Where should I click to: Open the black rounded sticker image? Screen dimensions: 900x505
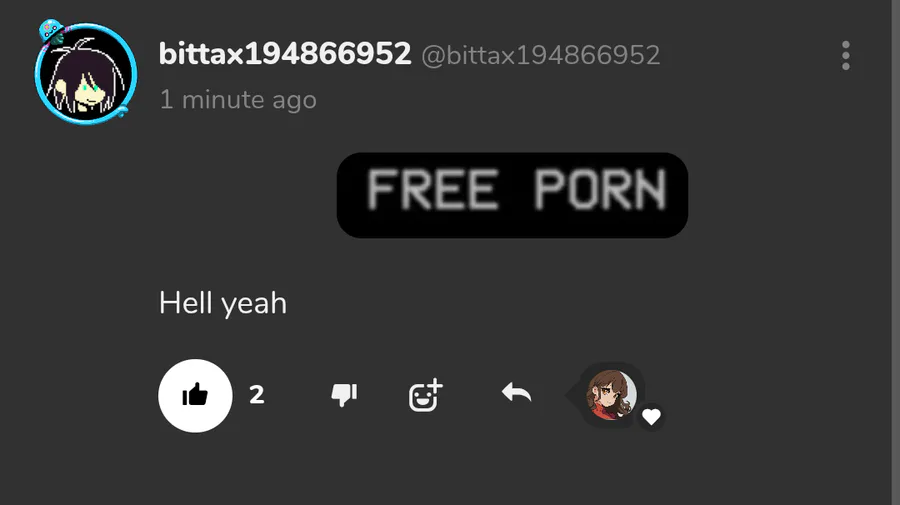512,195
